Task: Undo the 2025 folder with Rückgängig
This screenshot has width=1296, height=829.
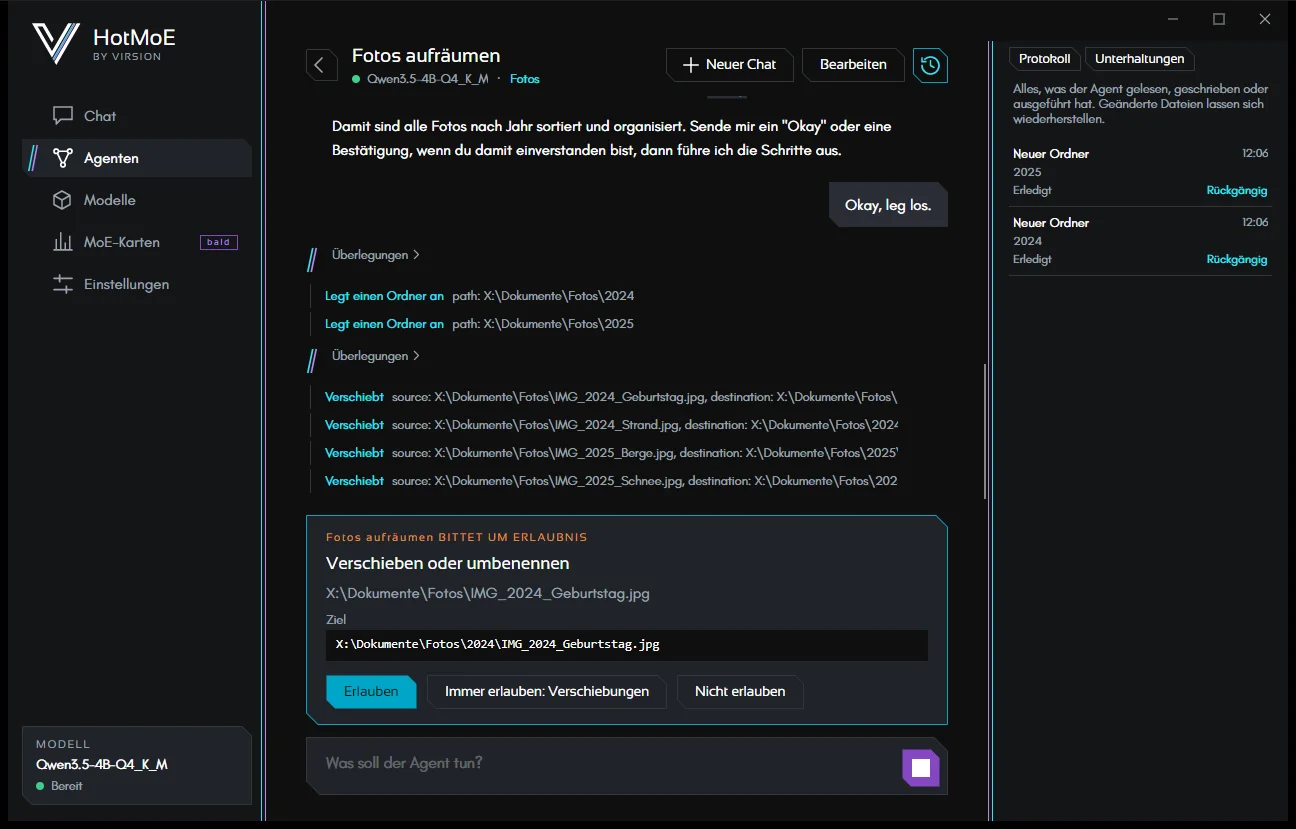Action: pos(1237,190)
